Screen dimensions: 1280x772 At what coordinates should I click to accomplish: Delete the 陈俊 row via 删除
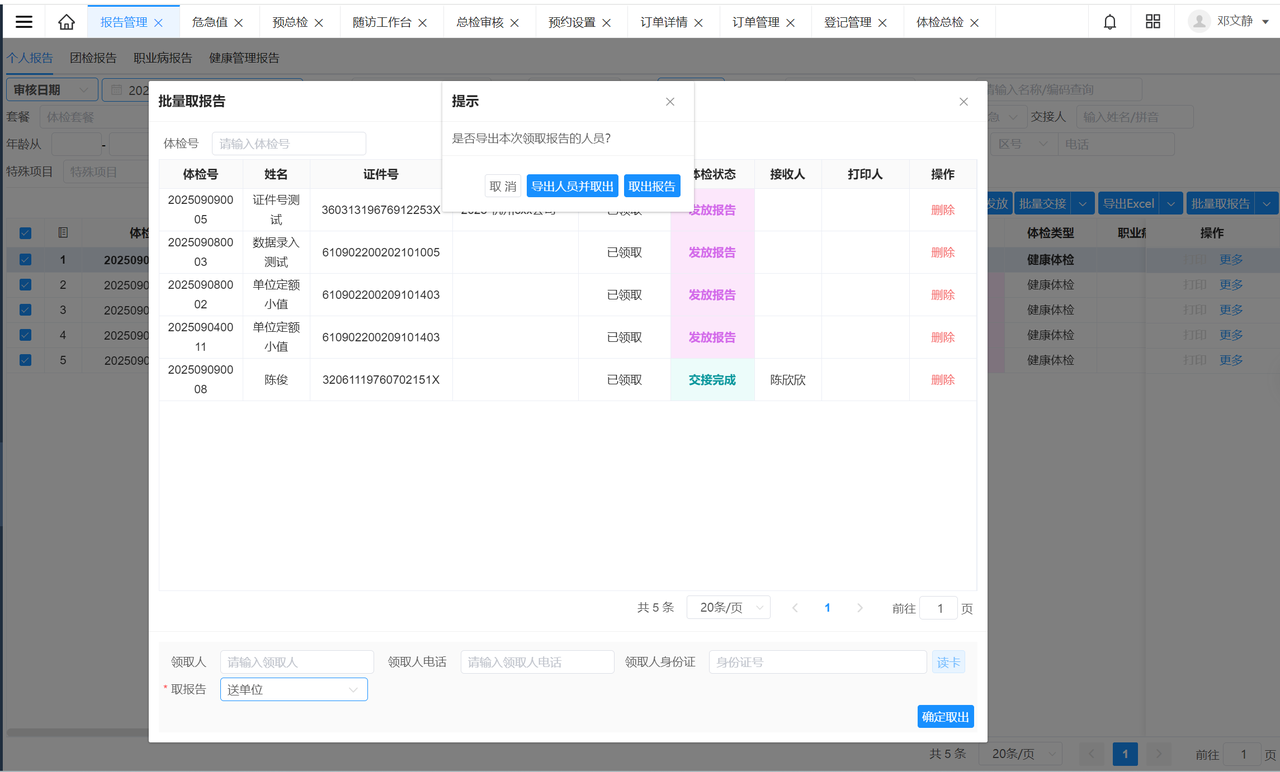(942, 380)
